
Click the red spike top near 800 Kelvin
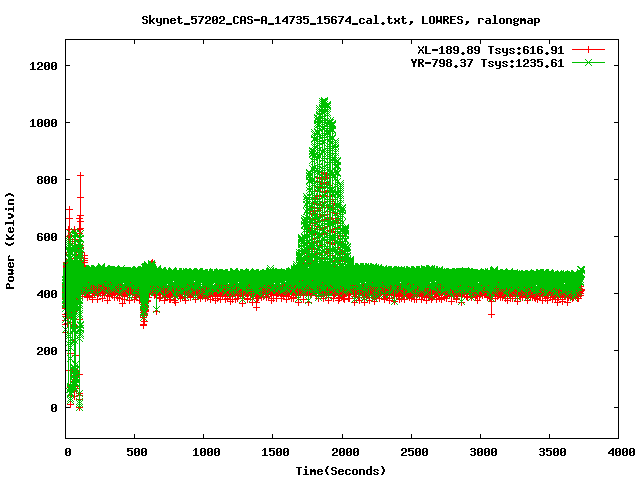point(80,176)
